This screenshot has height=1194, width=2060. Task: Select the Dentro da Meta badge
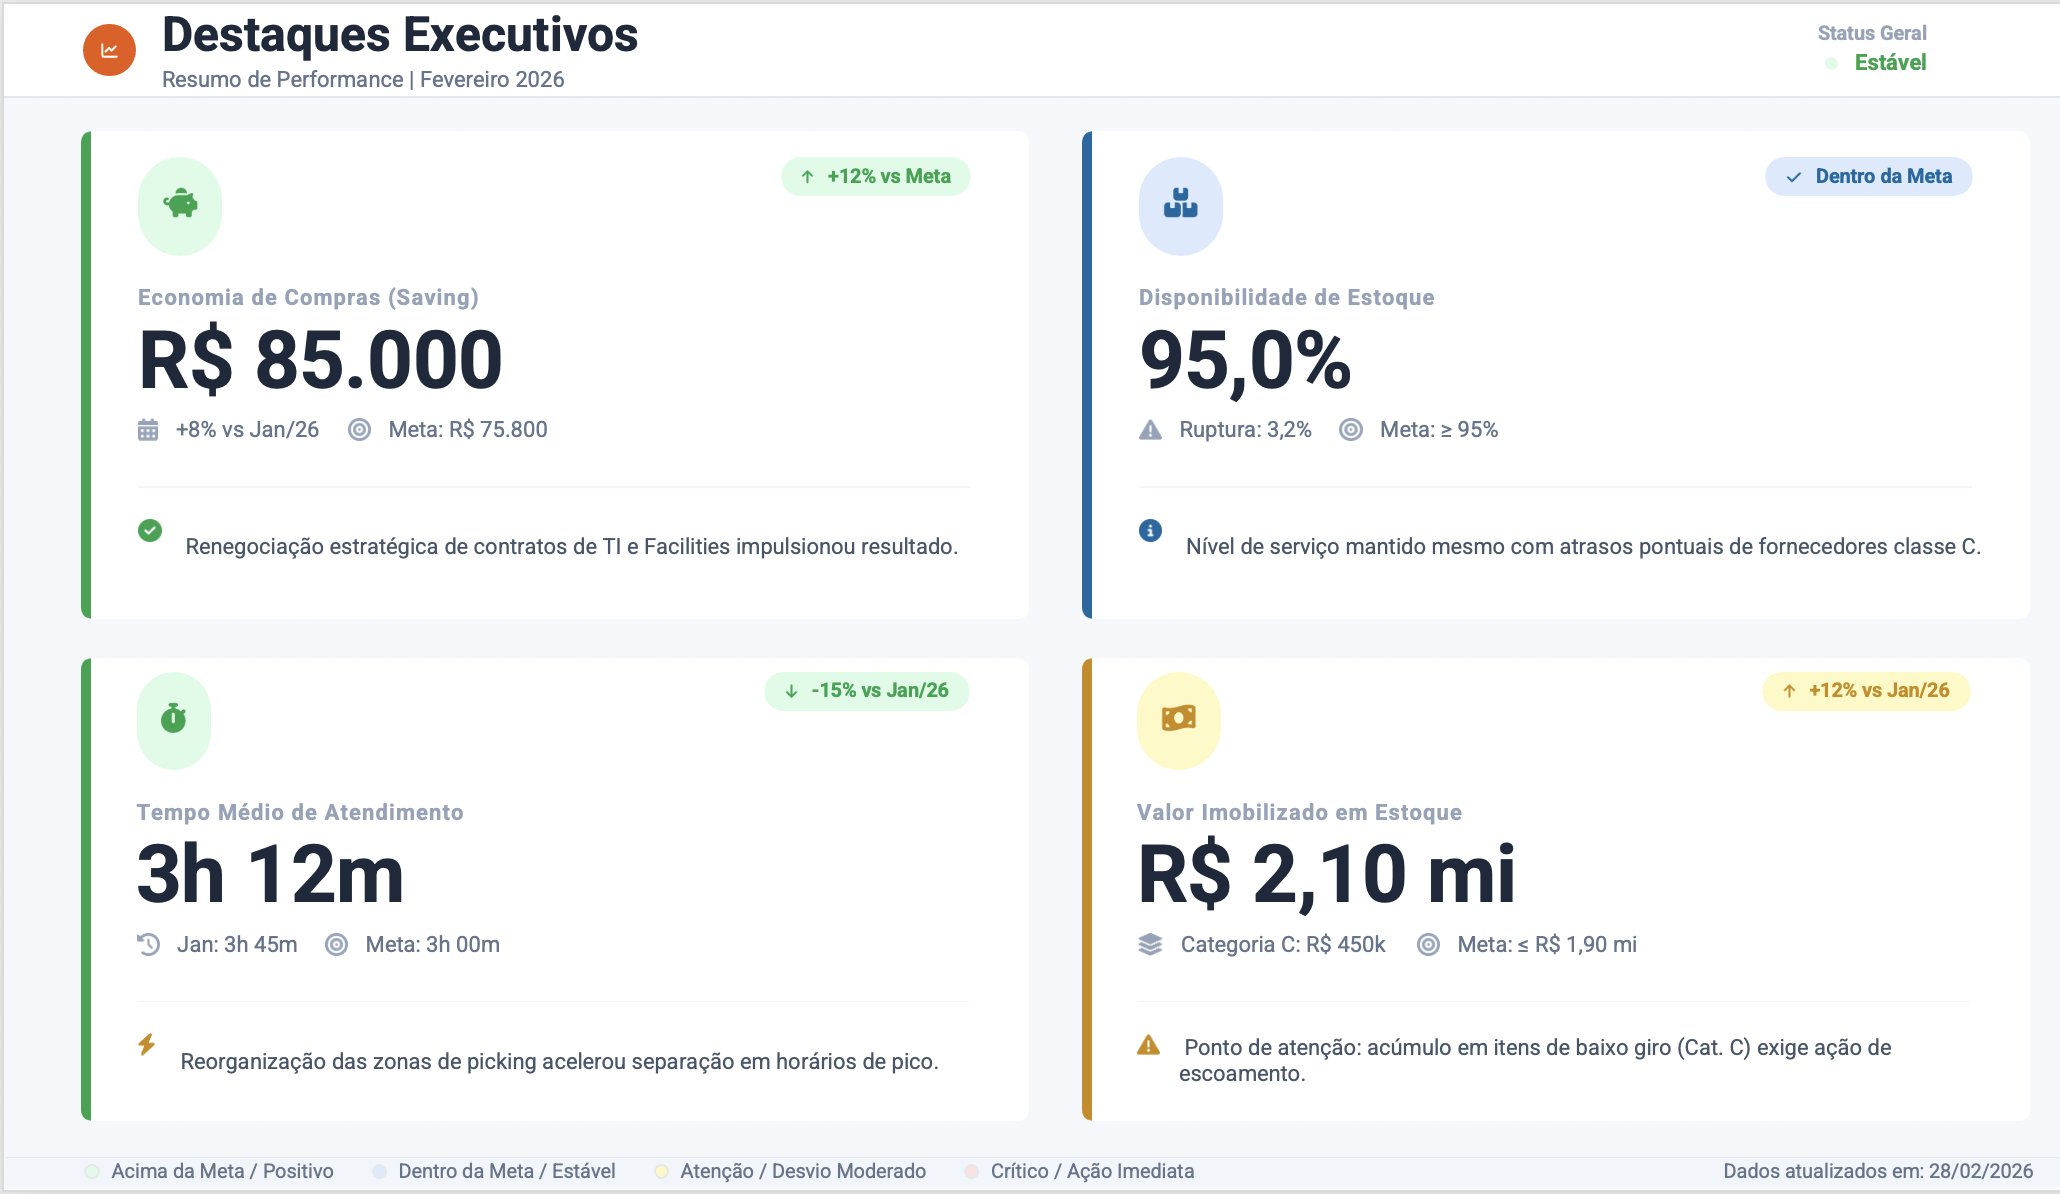[x=1869, y=177]
